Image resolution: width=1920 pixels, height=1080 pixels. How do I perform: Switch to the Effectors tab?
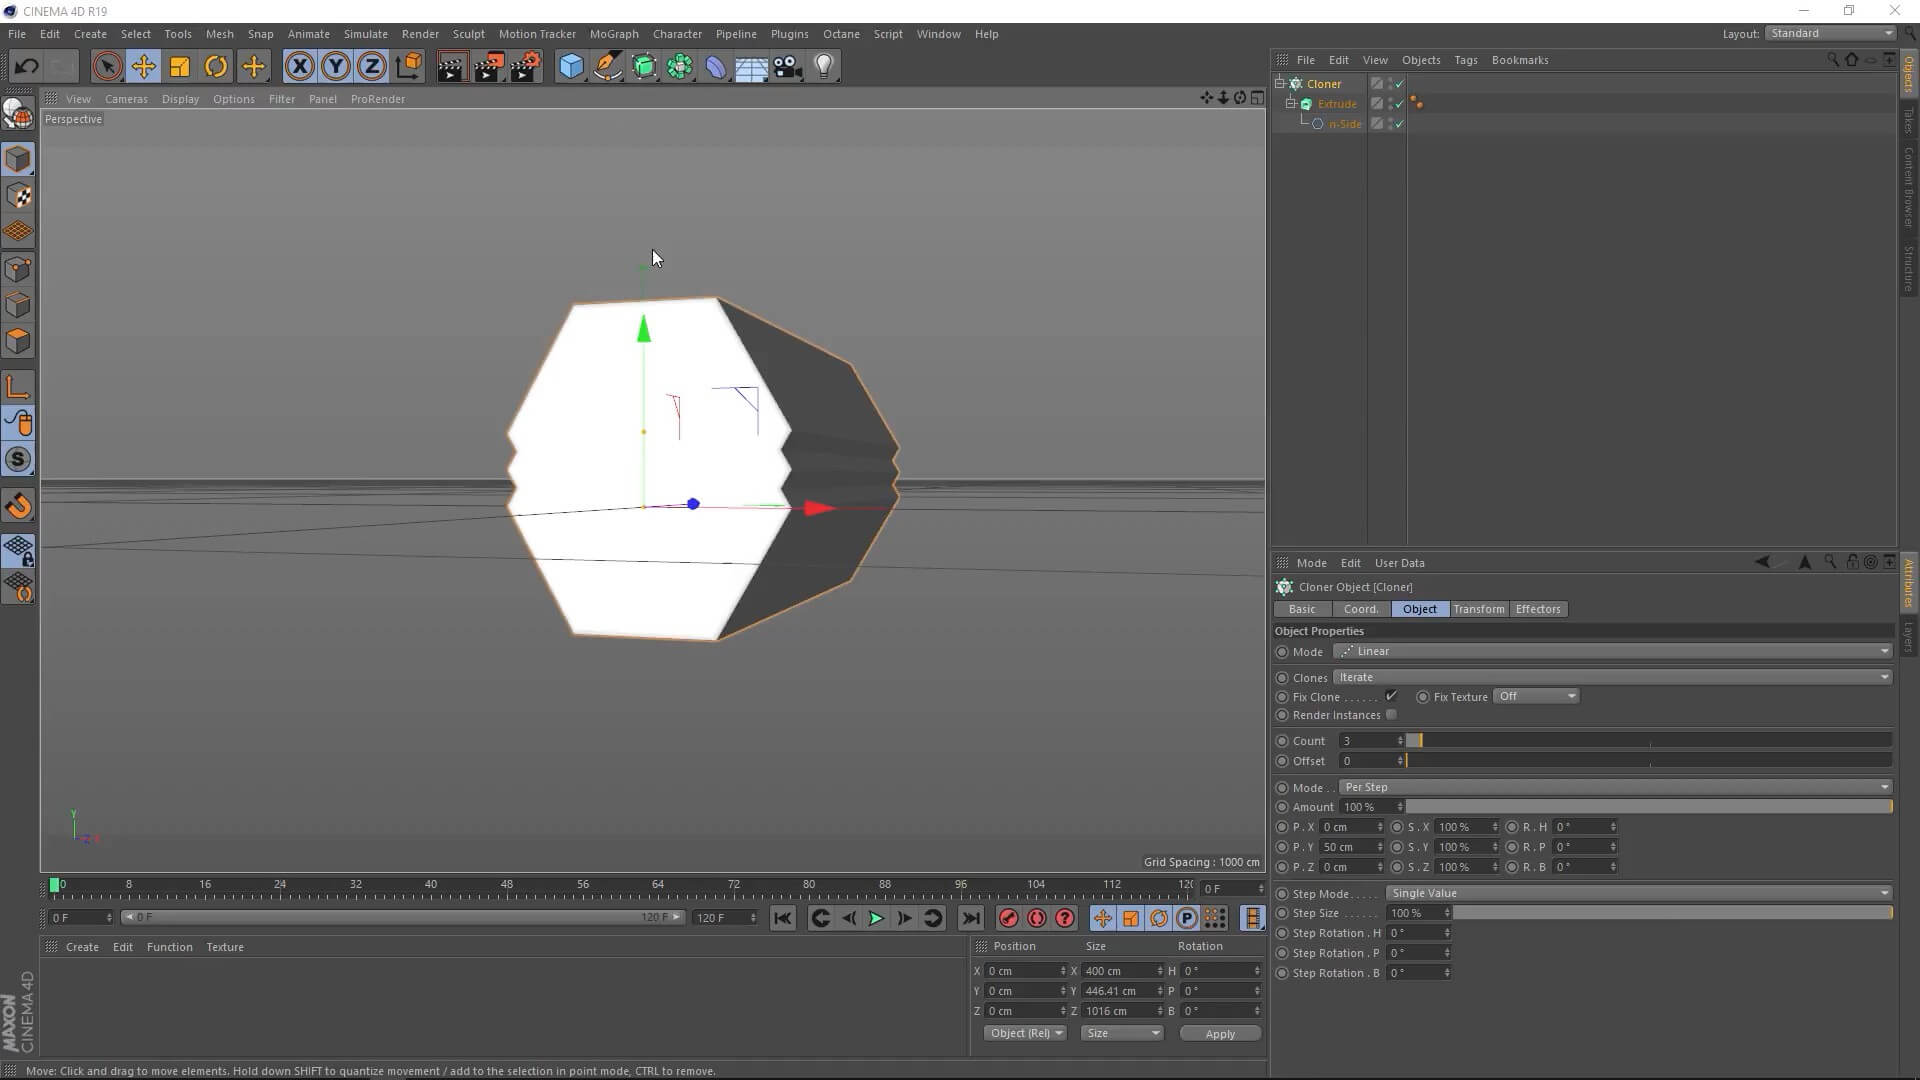tap(1537, 609)
